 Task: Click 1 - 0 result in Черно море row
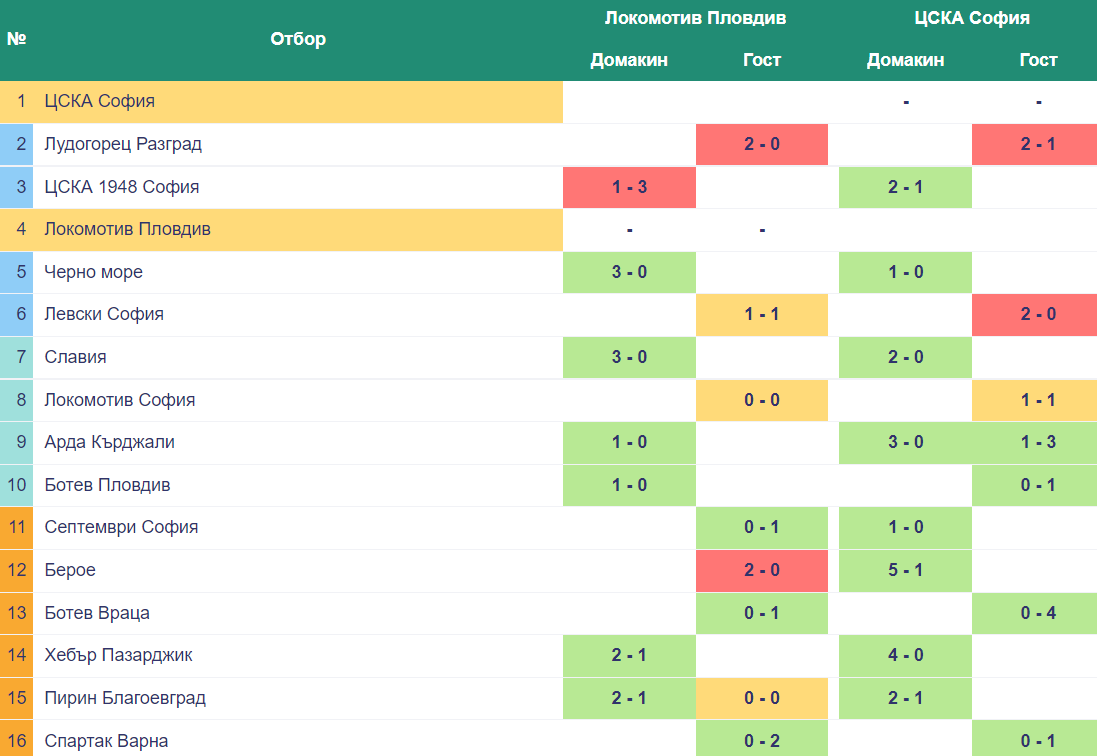pyautogui.click(x=905, y=273)
